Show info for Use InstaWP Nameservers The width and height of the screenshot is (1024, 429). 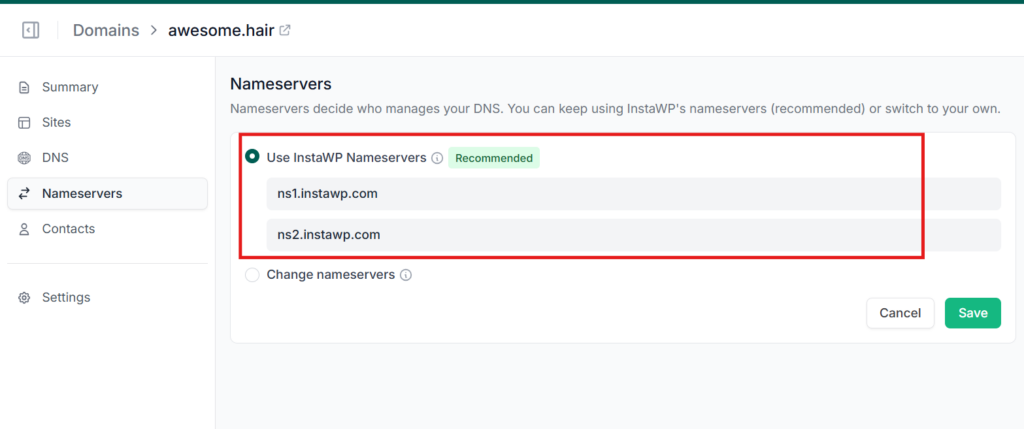(438, 158)
